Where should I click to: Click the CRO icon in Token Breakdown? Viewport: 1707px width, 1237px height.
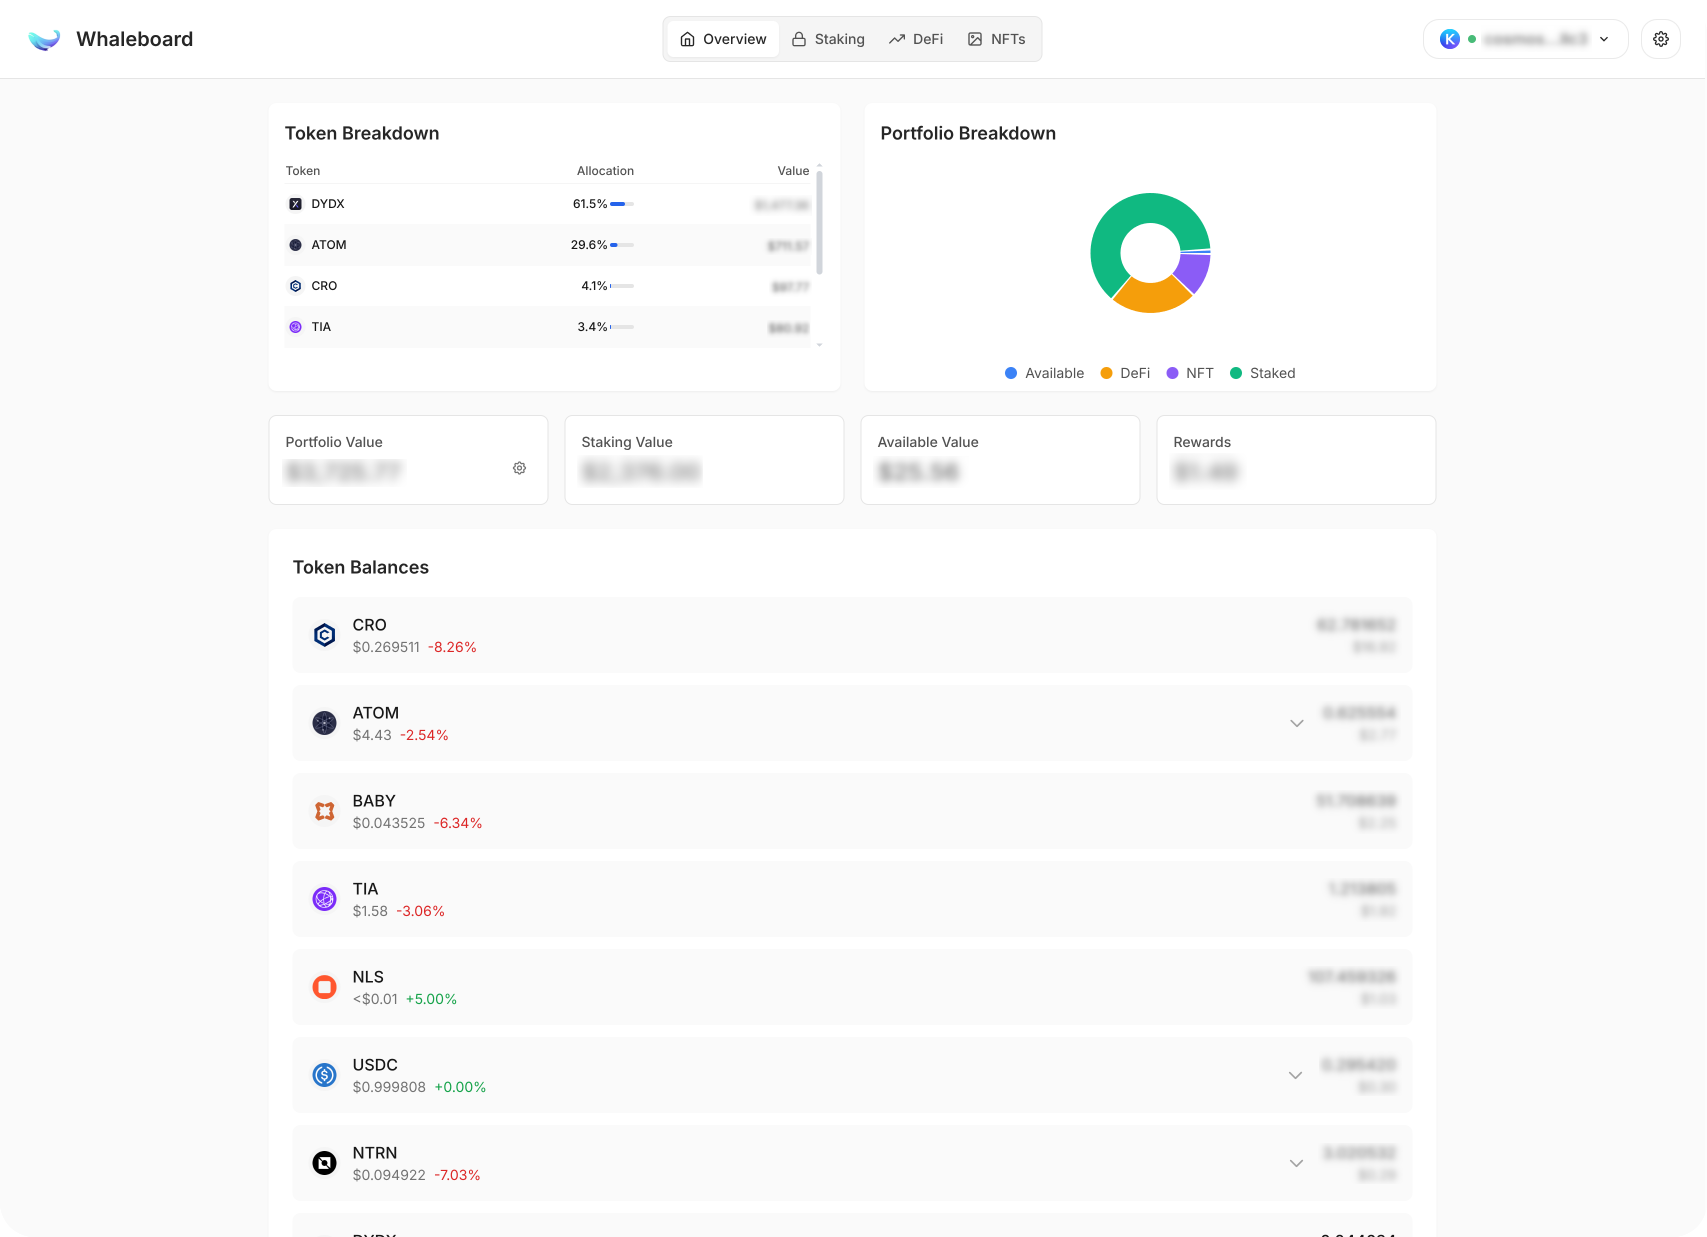coord(295,286)
